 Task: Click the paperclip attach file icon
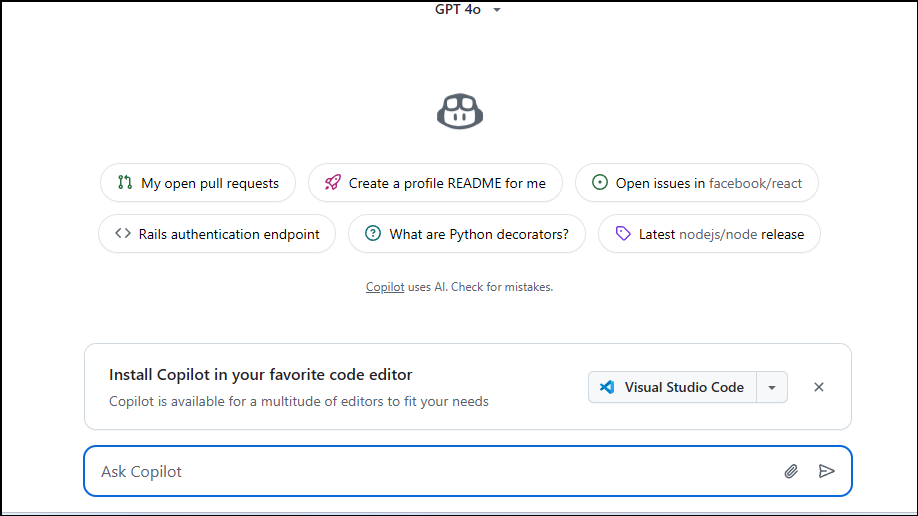click(791, 471)
